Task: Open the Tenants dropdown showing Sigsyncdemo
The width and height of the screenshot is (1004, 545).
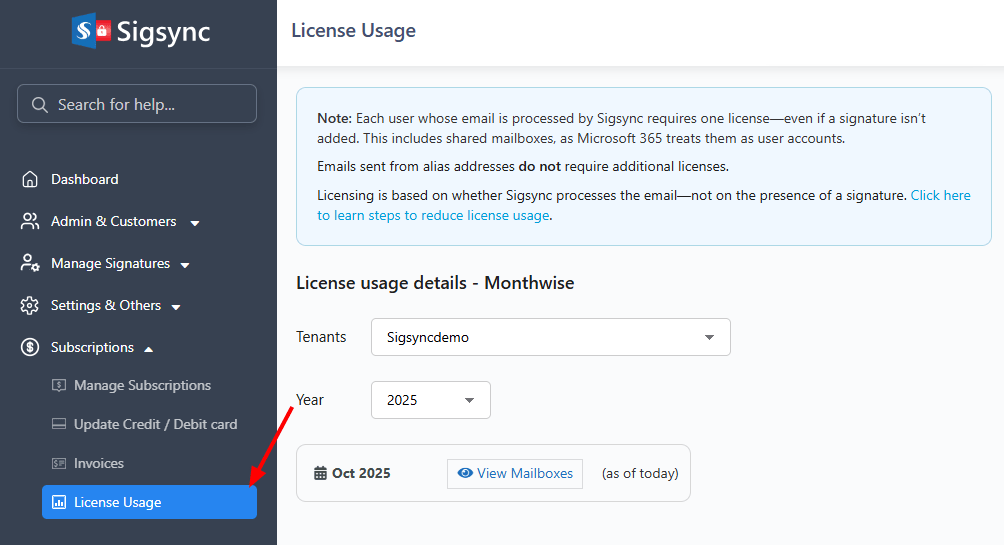Action: (x=550, y=337)
